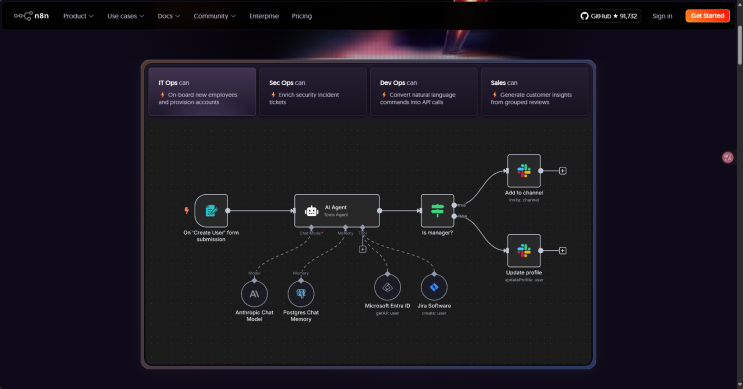Expand the Community menu
The width and height of the screenshot is (743, 389).
coord(214,16)
